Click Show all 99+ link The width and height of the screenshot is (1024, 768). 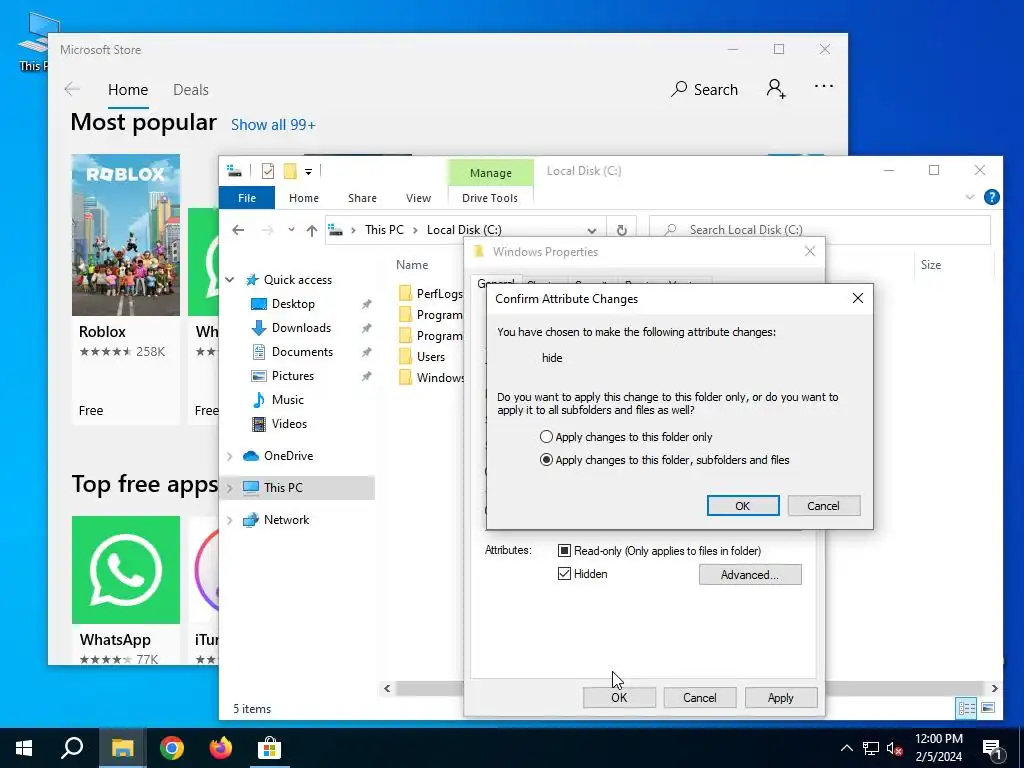(273, 125)
